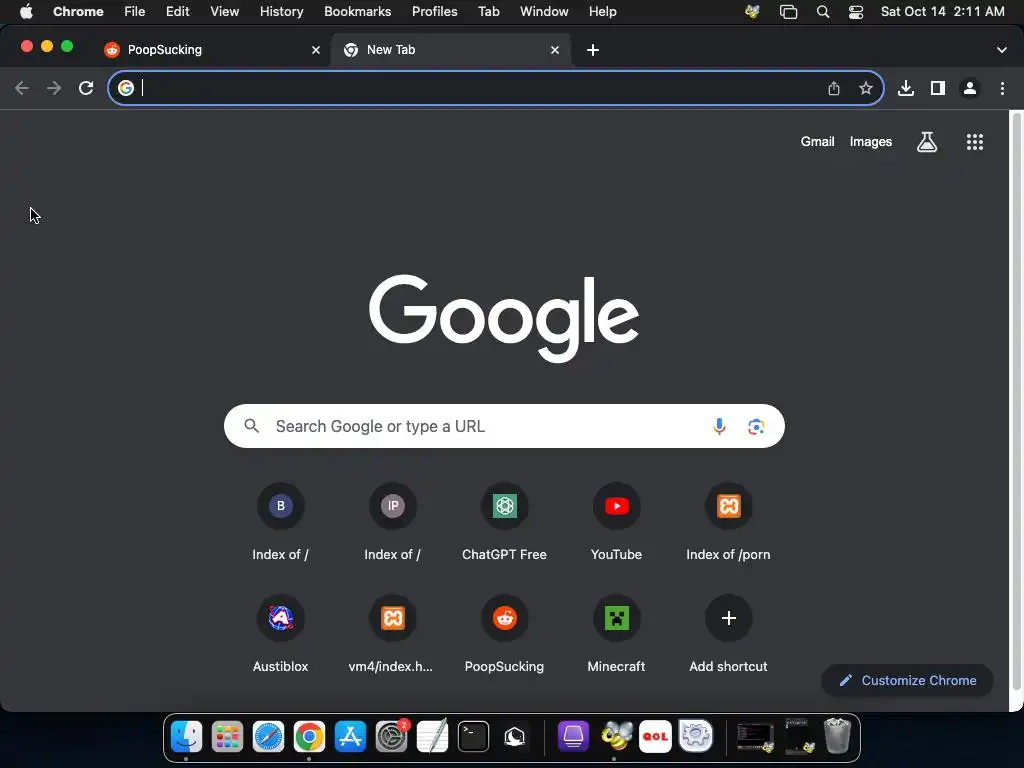
Task: Go forward using the forward arrow
Action: click(x=54, y=88)
